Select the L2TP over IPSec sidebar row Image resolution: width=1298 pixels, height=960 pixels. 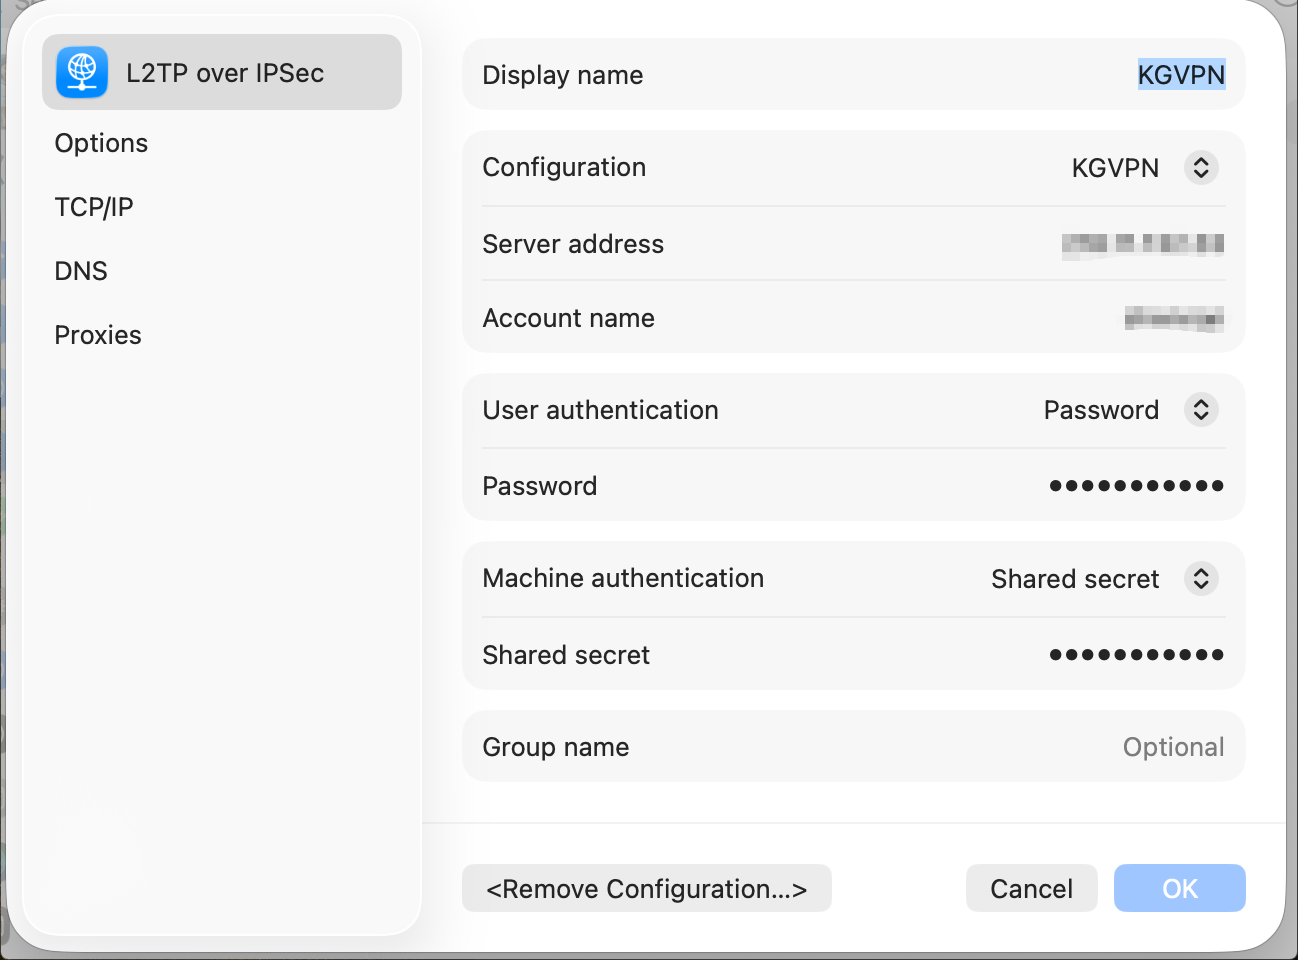pos(224,73)
